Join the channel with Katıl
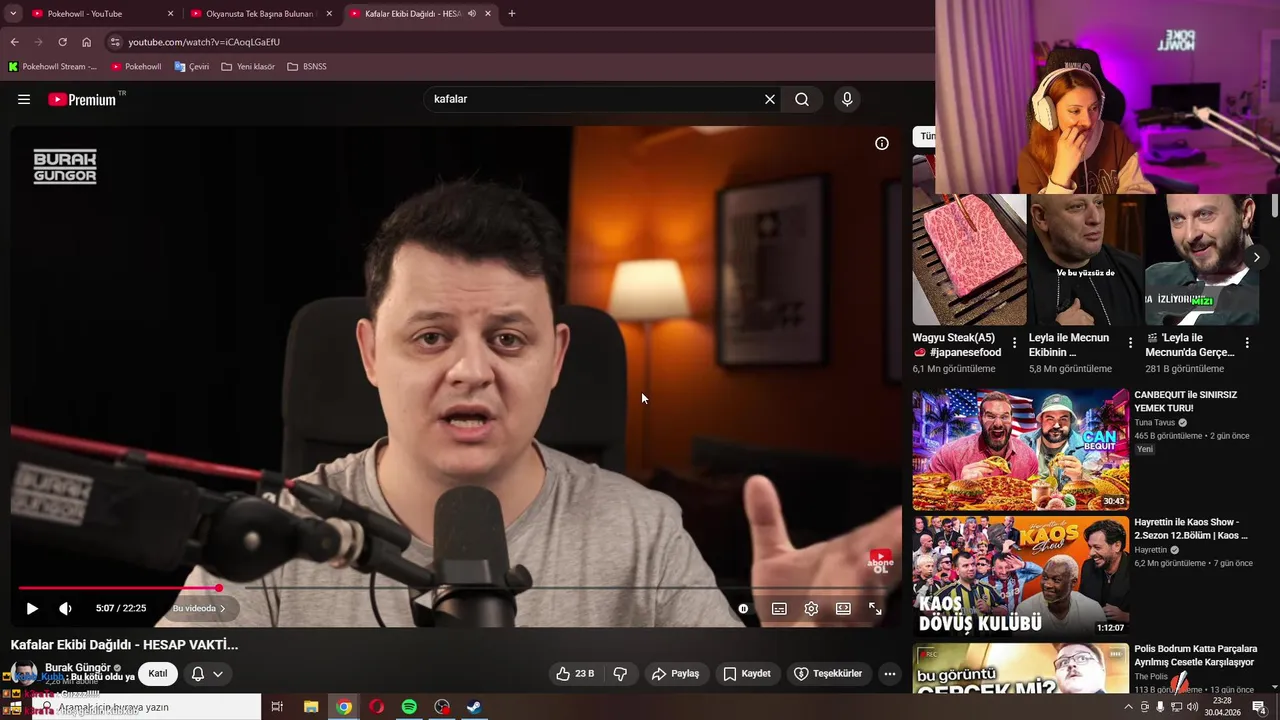This screenshot has height=720, width=1280. [158, 673]
